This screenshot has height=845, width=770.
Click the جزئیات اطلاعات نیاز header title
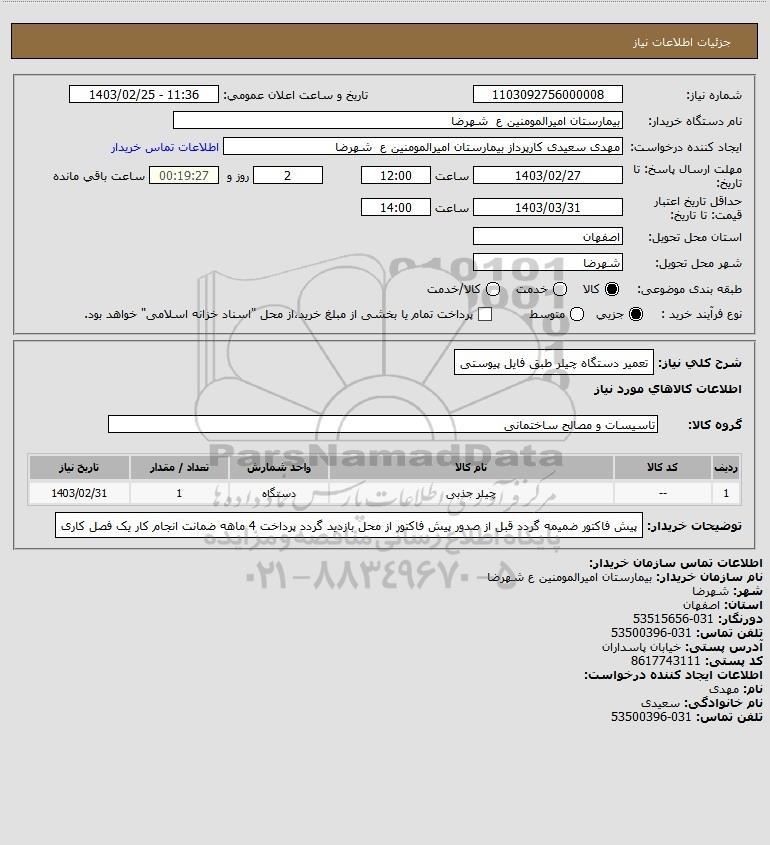click(x=681, y=42)
